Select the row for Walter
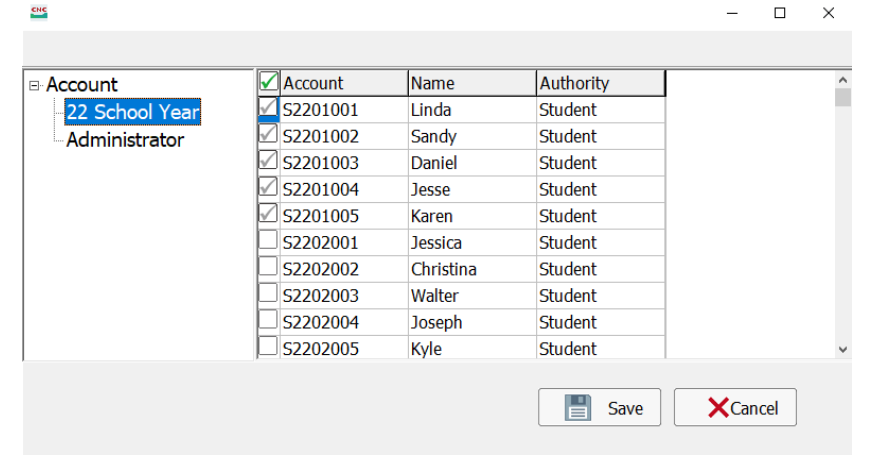Viewport: 879px width, 465px height. [x=462, y=296]
